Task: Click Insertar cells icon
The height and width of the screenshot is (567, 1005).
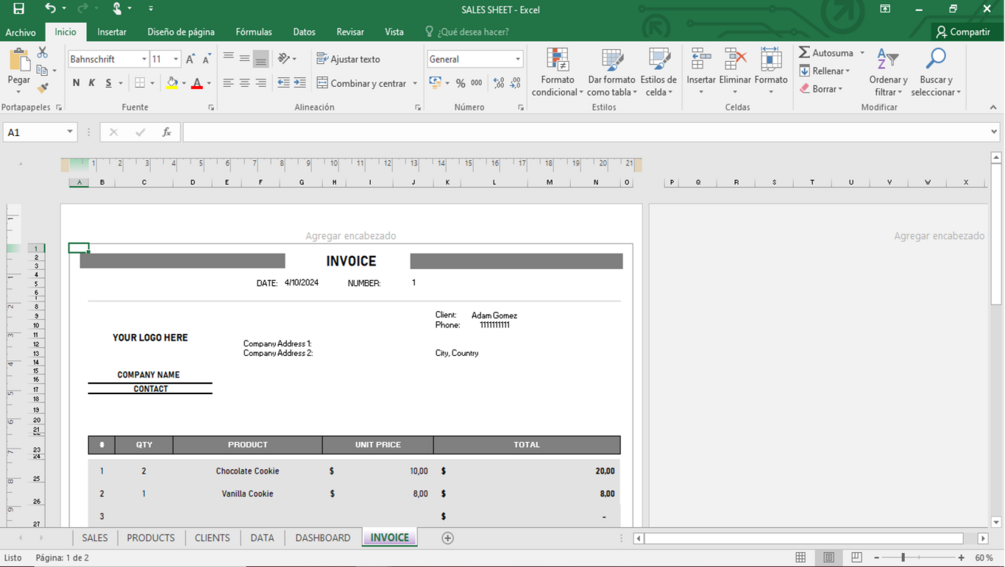Action: pyautogui.click(x=701, y=59)
